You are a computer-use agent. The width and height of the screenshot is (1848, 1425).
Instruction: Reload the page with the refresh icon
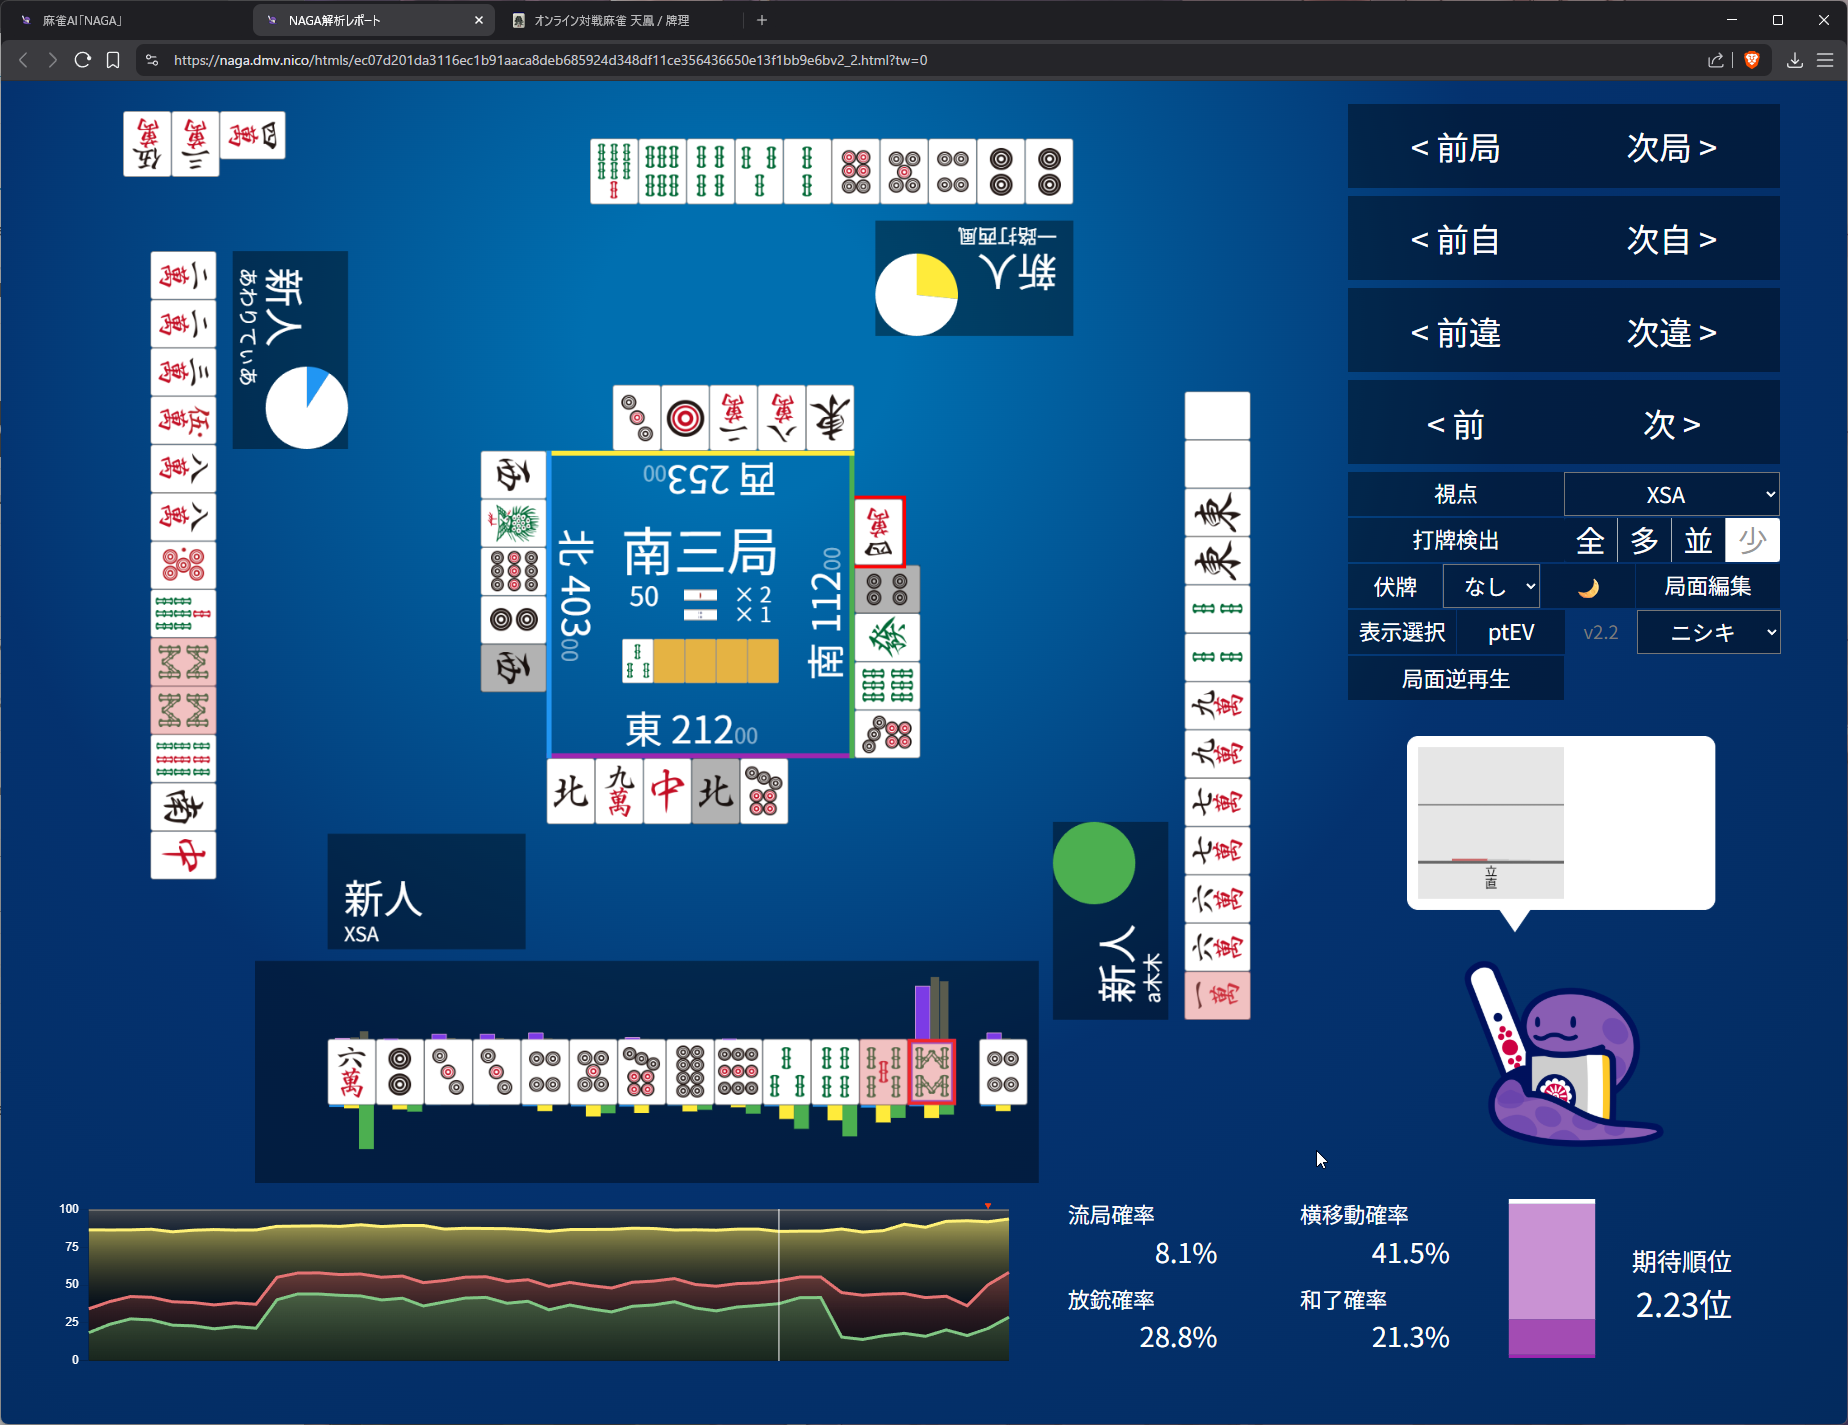83,60
